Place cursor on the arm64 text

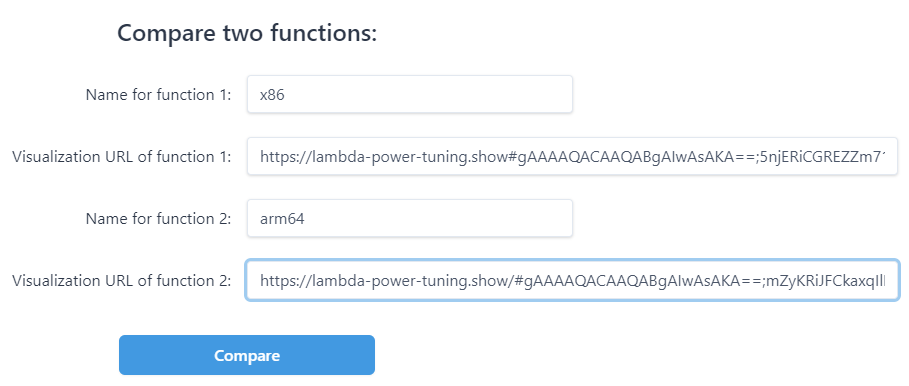[282, 219]
